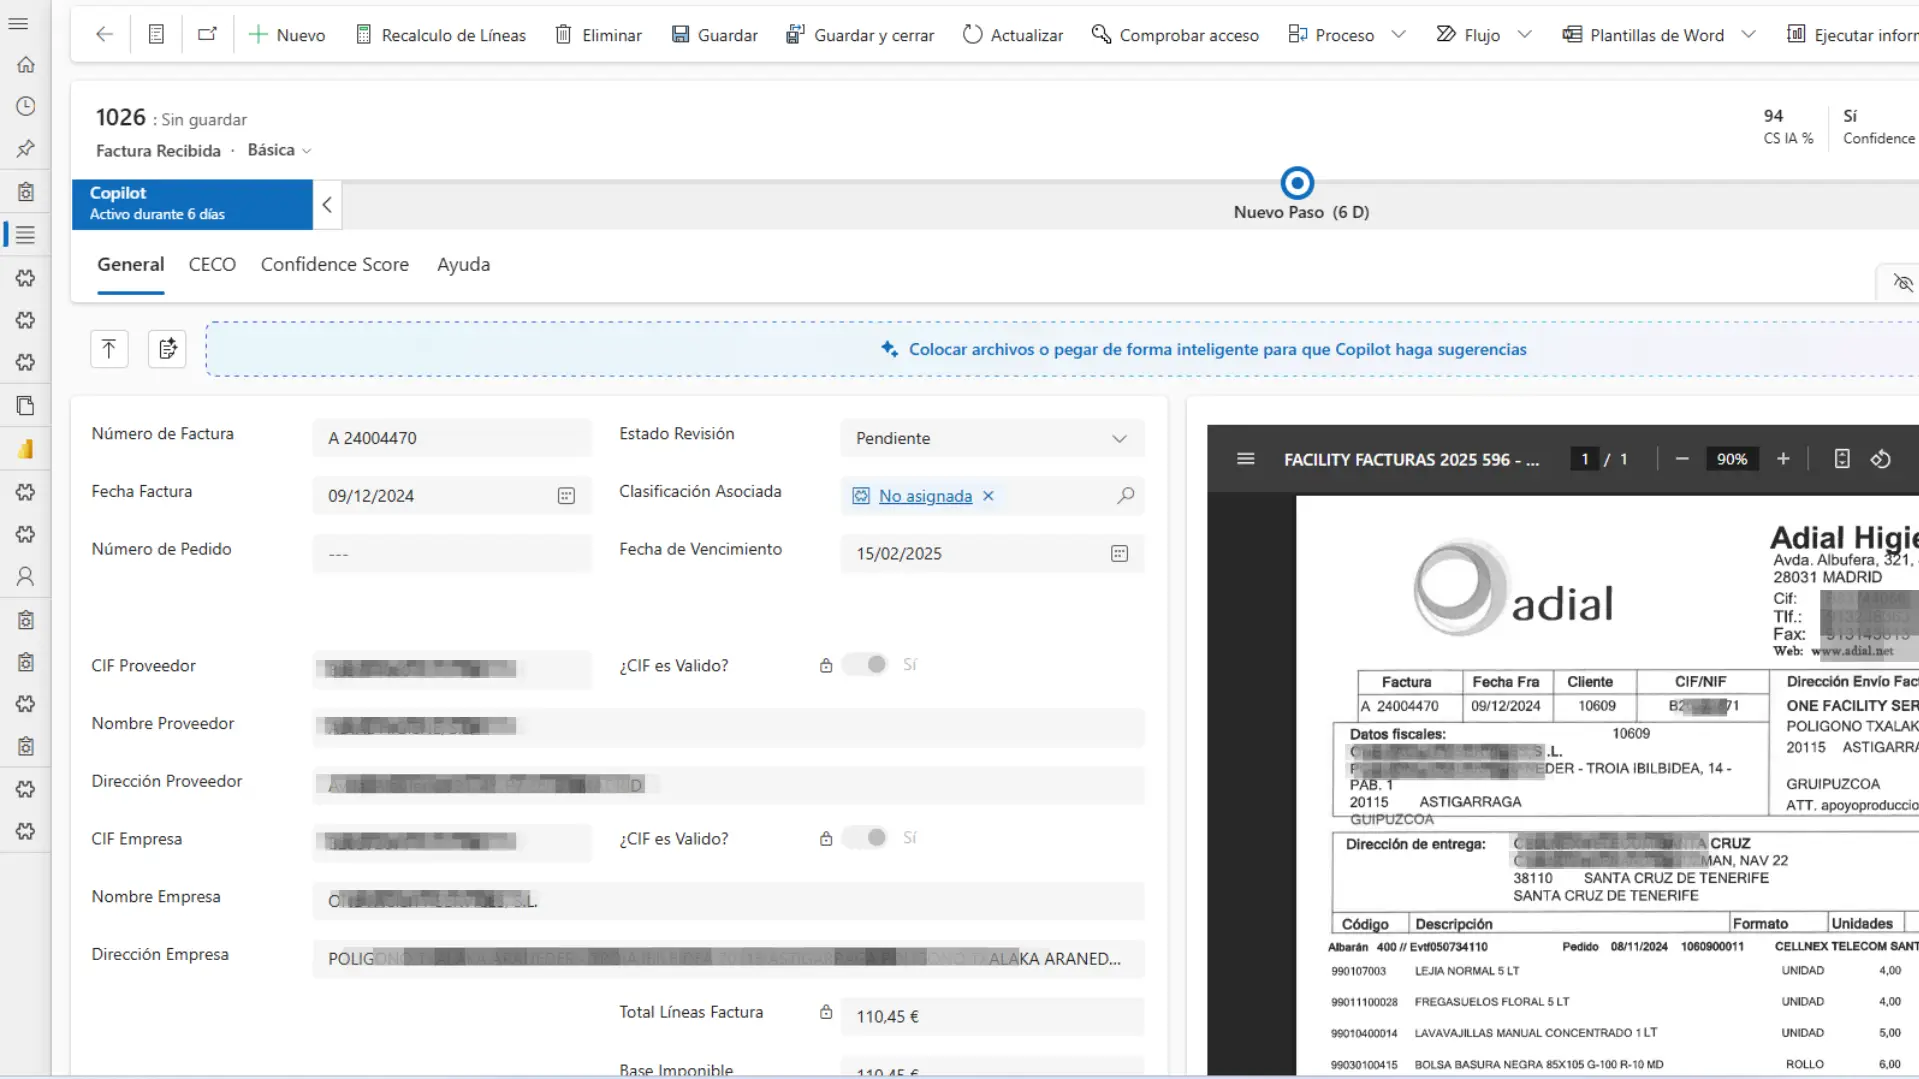Viewport: 1919px width, 1079px height.
Task: Open the No asignada classification link
Action: tap(925, 496)
